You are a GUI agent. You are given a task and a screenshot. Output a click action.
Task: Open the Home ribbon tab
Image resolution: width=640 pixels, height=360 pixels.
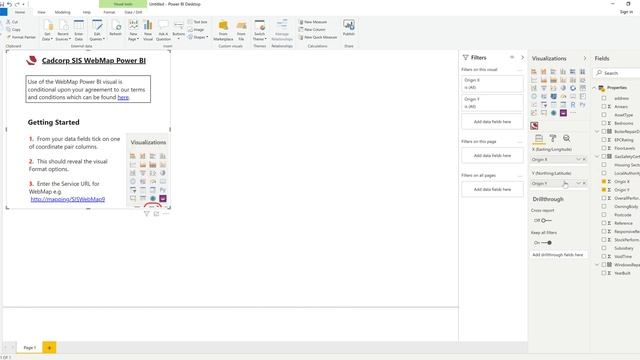20,12
